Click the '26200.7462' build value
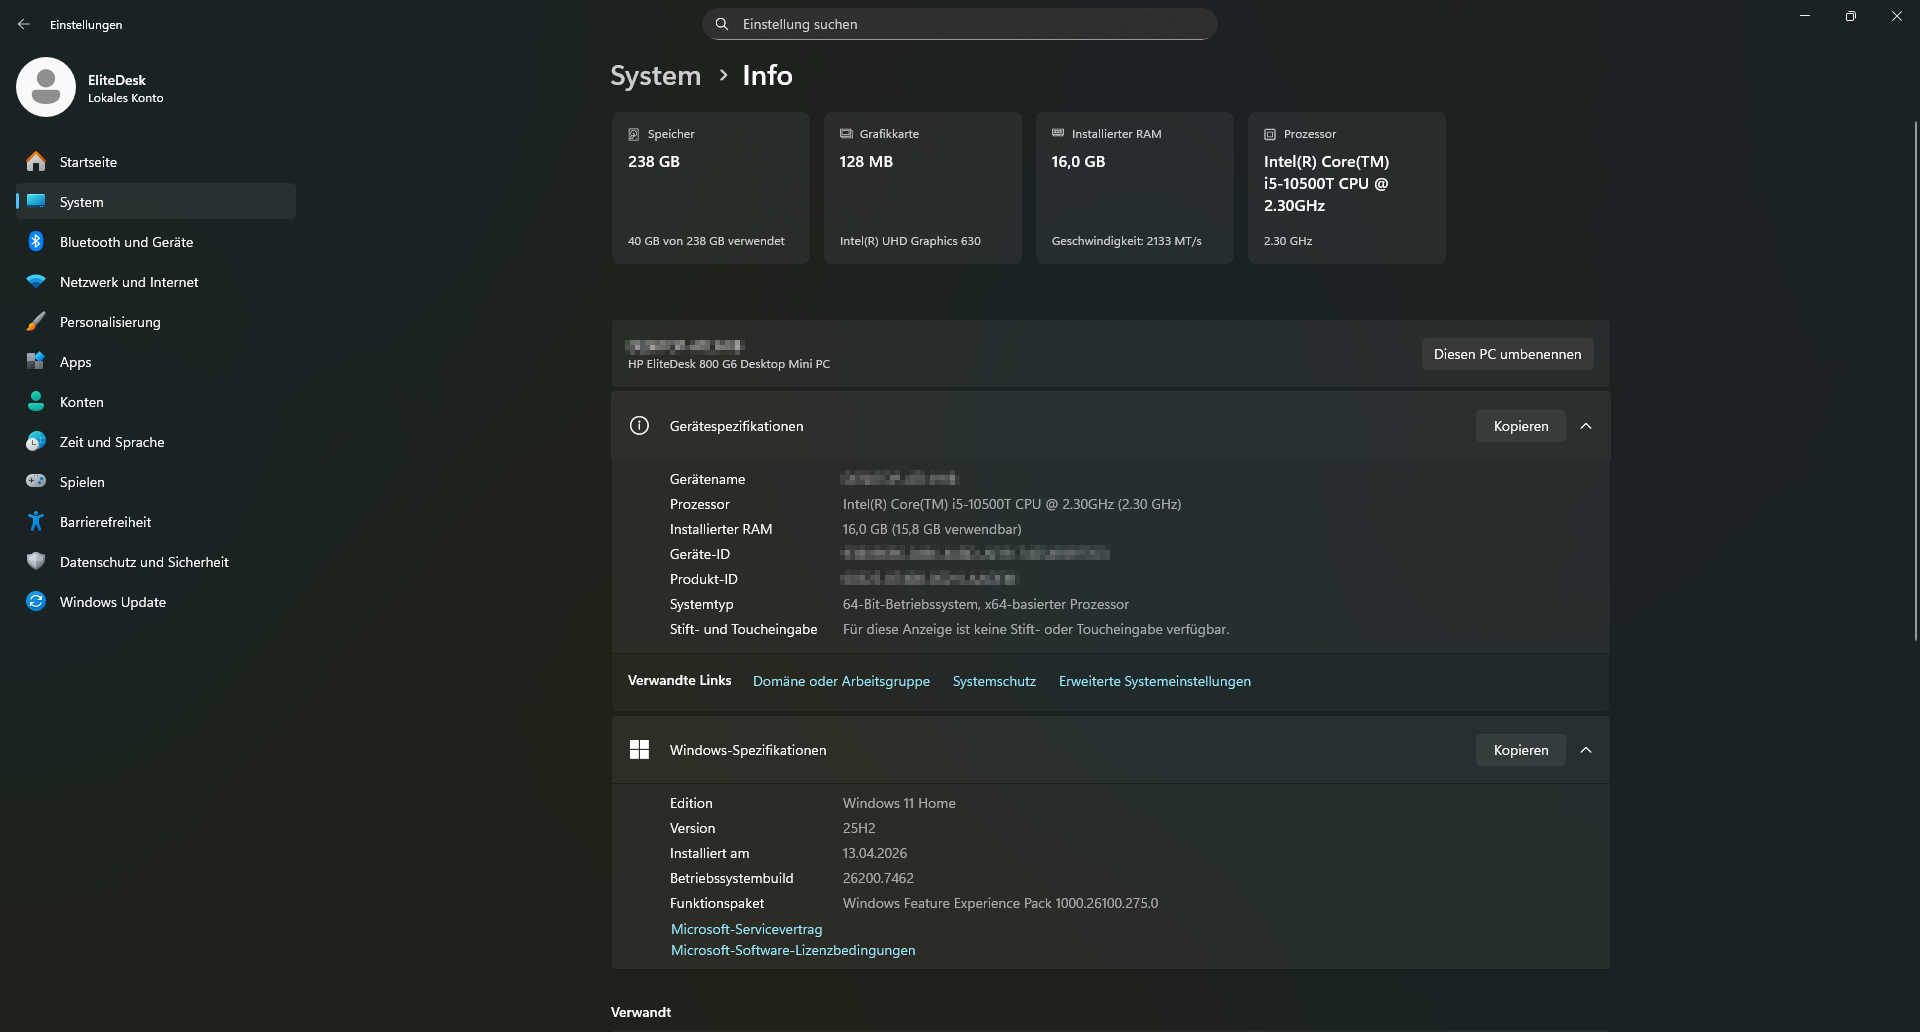Screen dimensions: 1920x1032 point(878,878)
